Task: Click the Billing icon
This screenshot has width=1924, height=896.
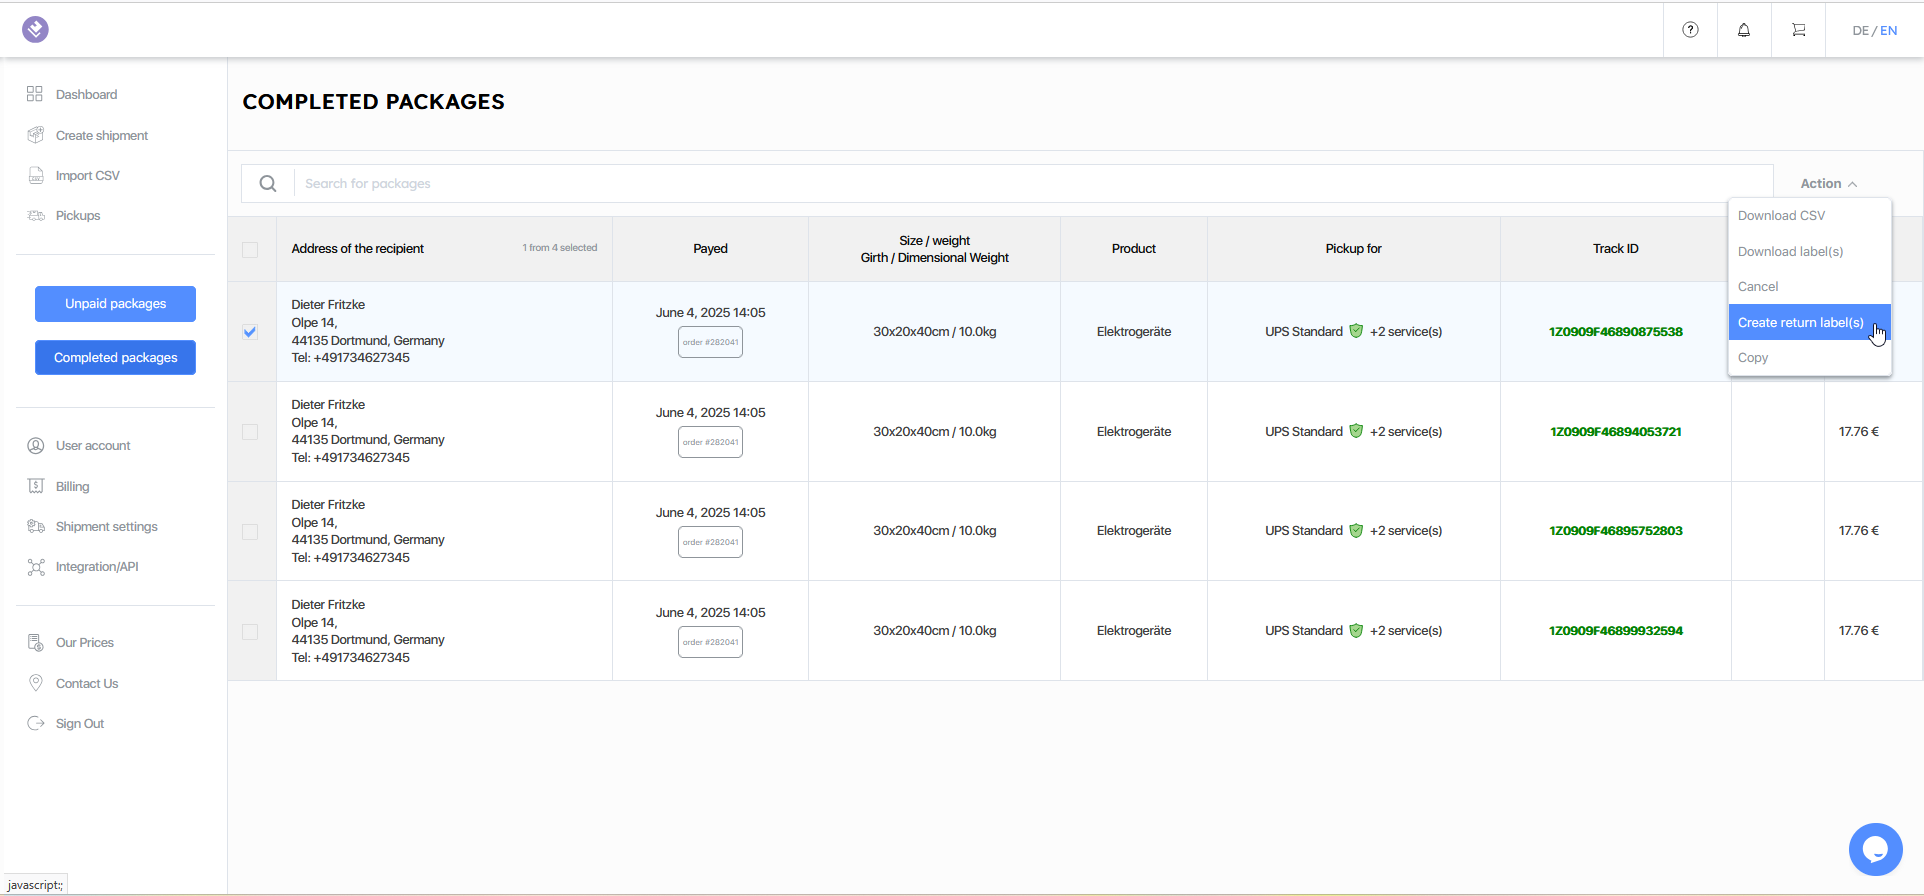Action: (x=36, y=486)
